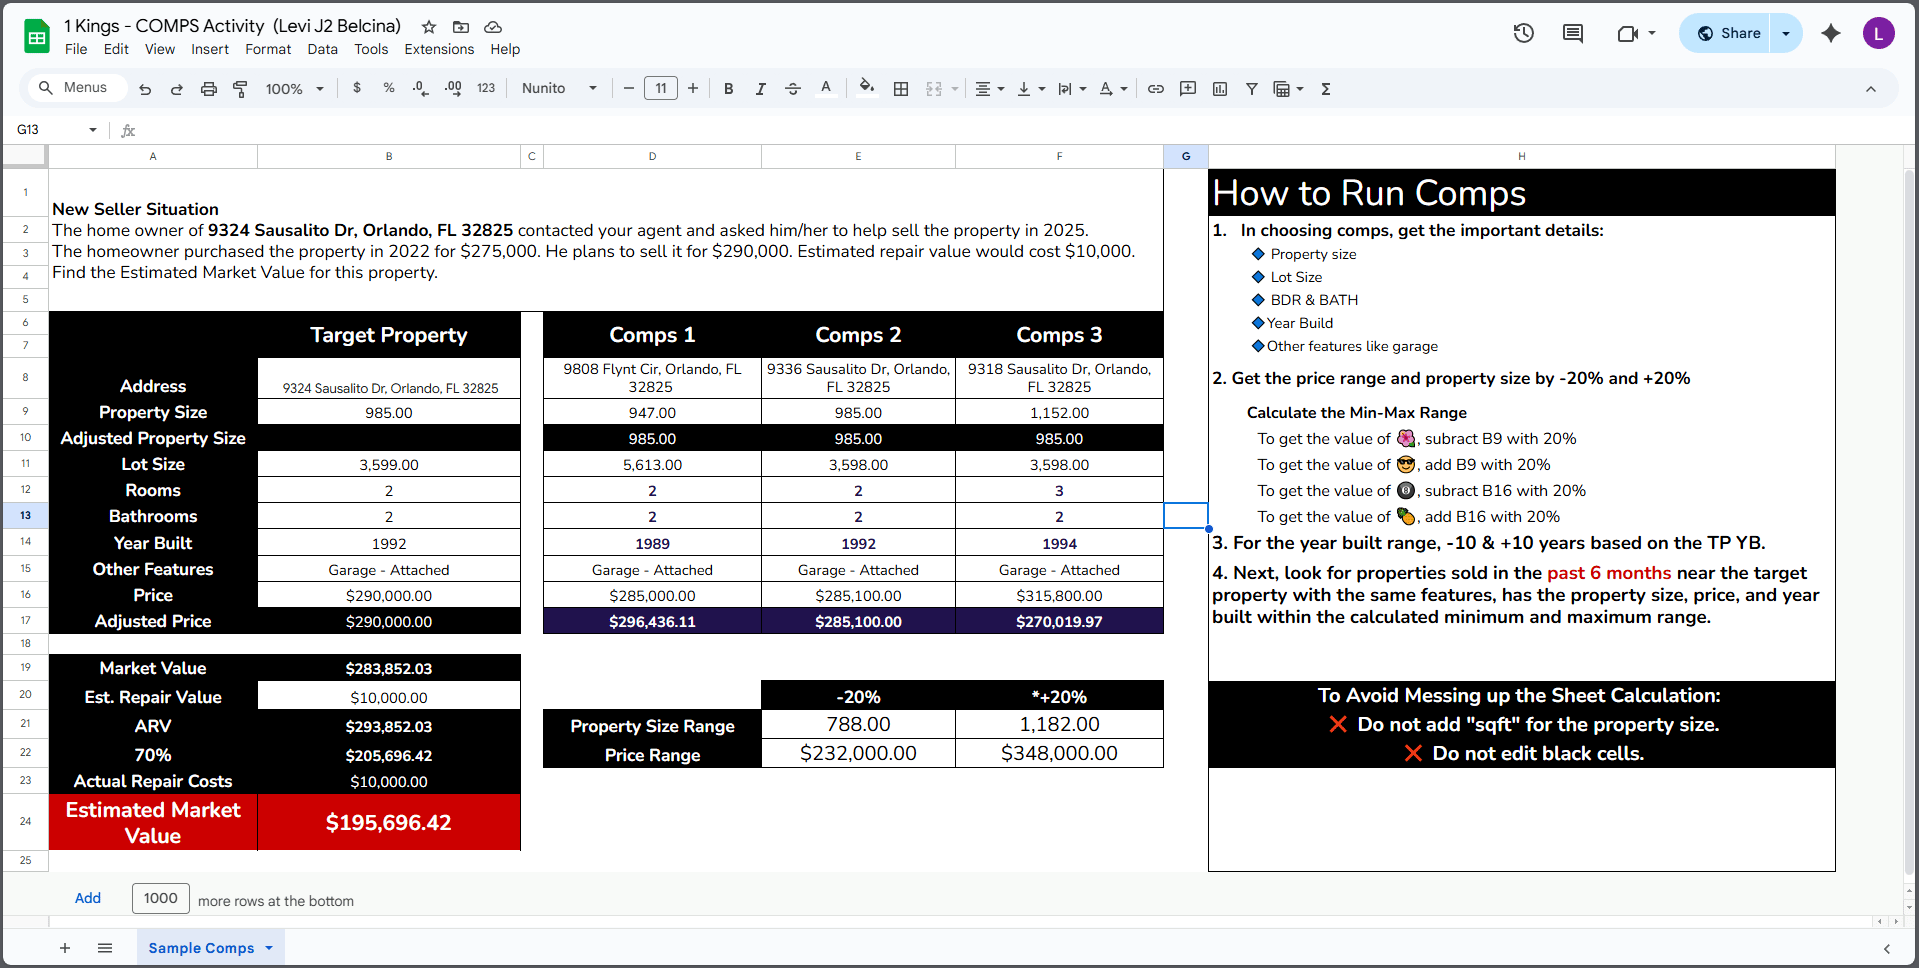Click the Redo arrow icon
The image size is (1919, 968).
point(177,89)
